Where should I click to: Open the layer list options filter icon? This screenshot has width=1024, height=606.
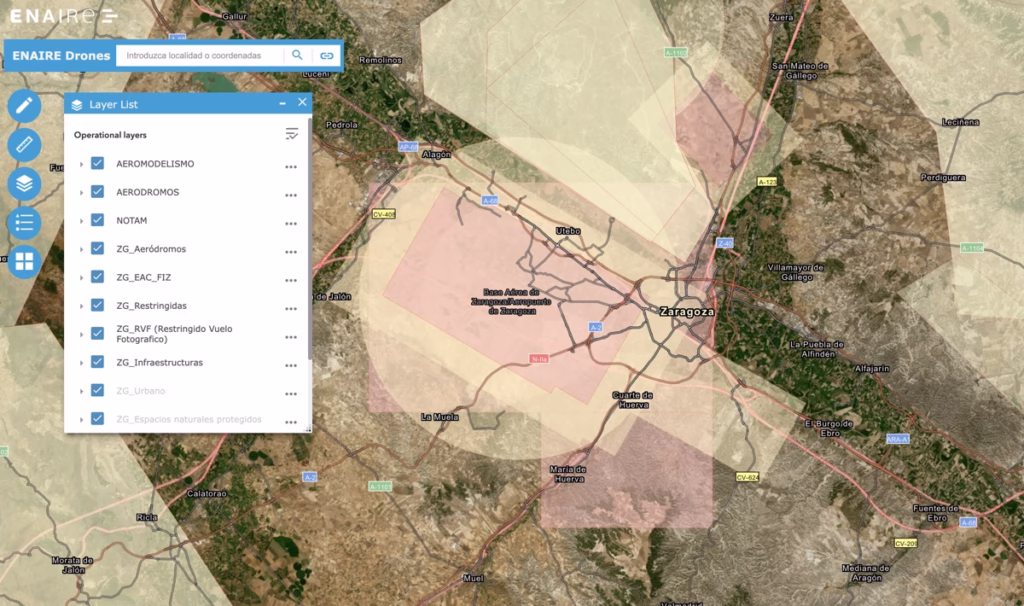pos(291,134)
